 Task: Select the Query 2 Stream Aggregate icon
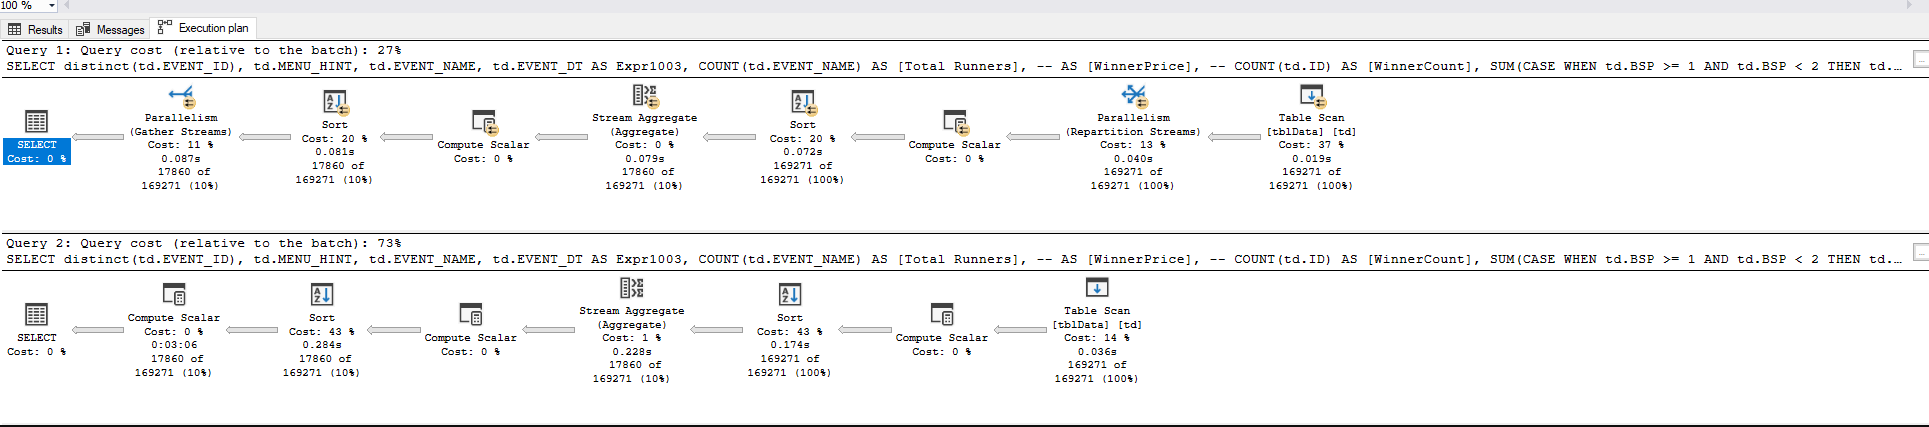[632, 289]
